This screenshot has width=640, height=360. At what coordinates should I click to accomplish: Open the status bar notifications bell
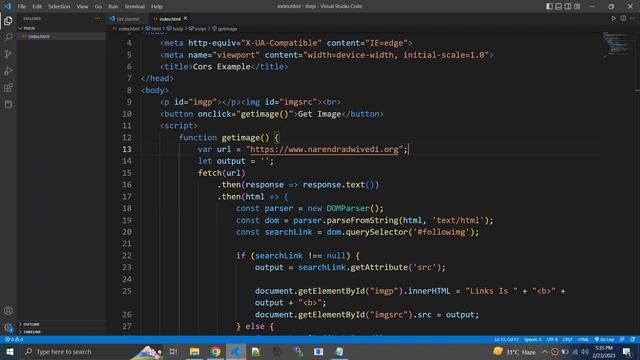632,340
